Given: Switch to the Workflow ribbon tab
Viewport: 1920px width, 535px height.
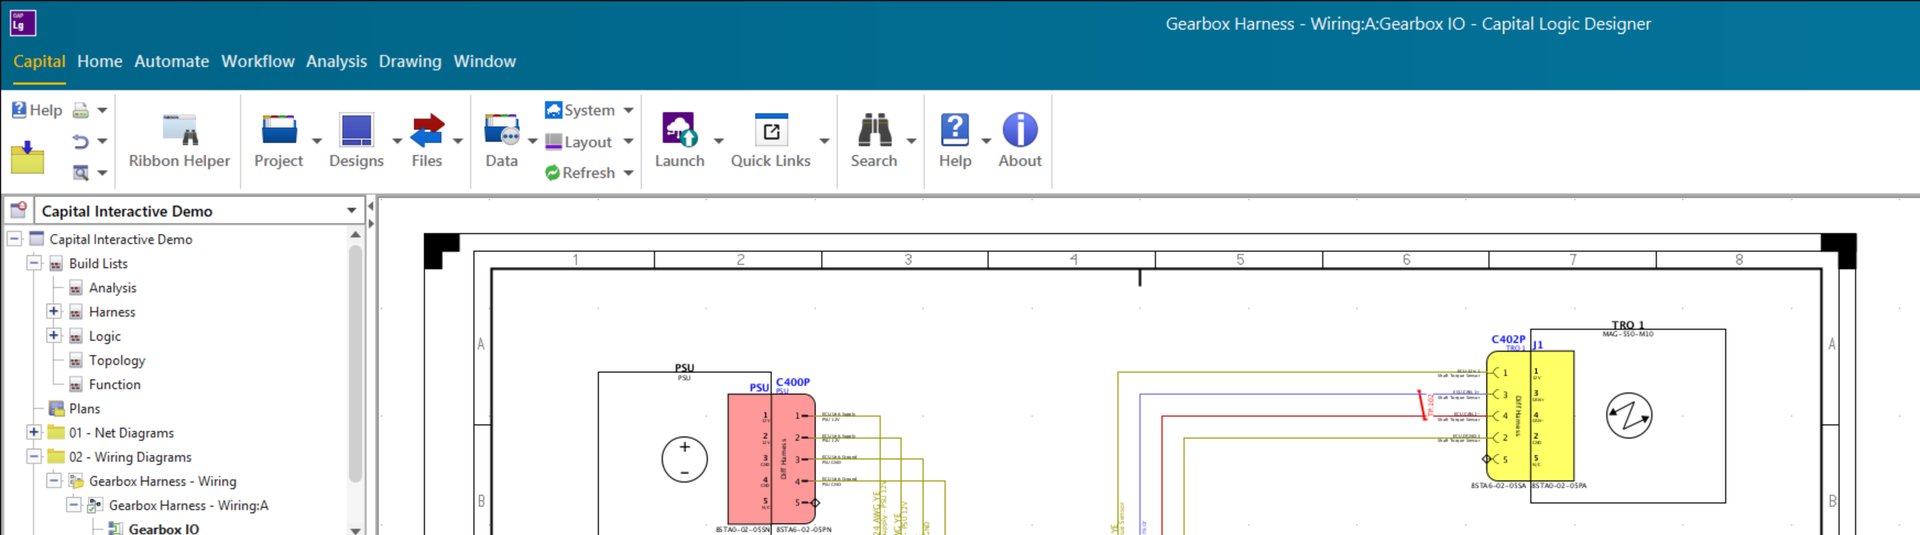Looking at the screenshot, I should coord(258,61).
